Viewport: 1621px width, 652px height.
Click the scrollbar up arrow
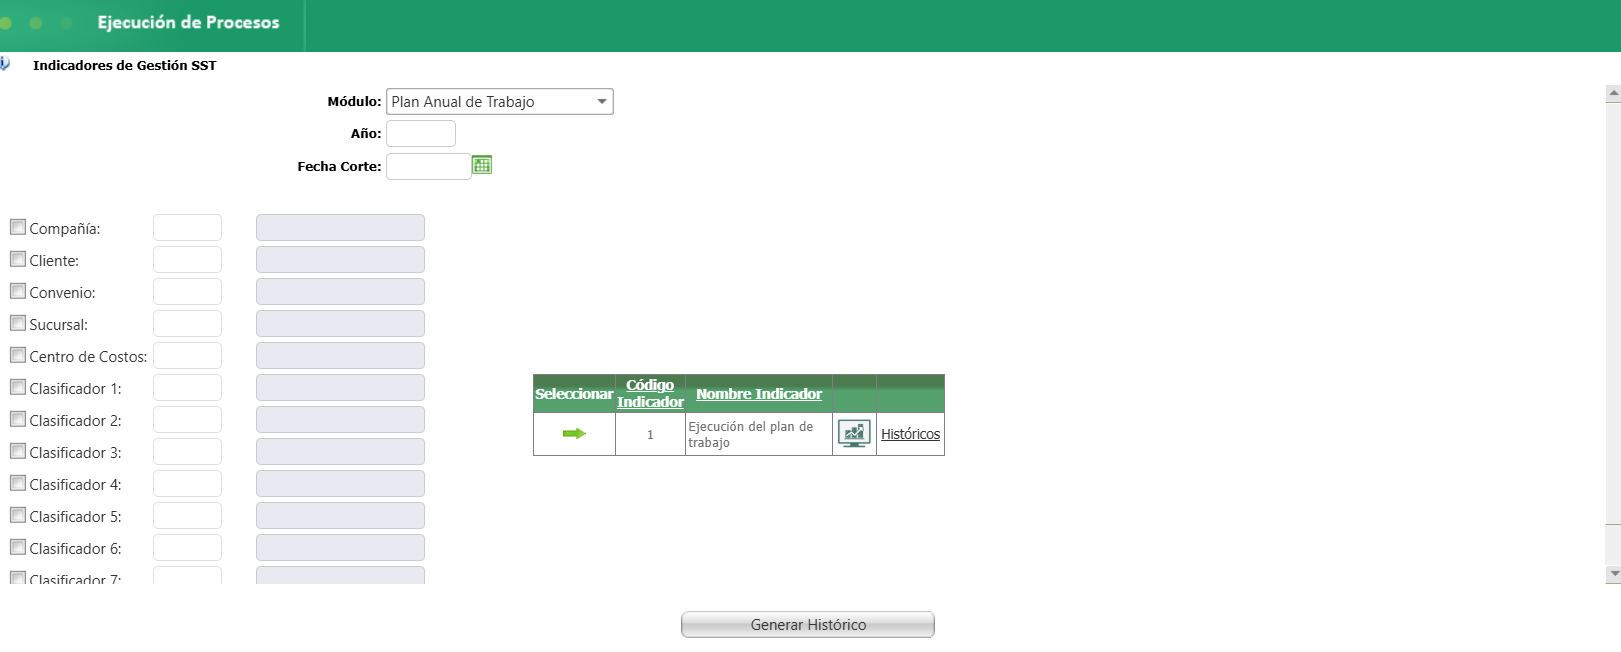(x=1613, y=93)
